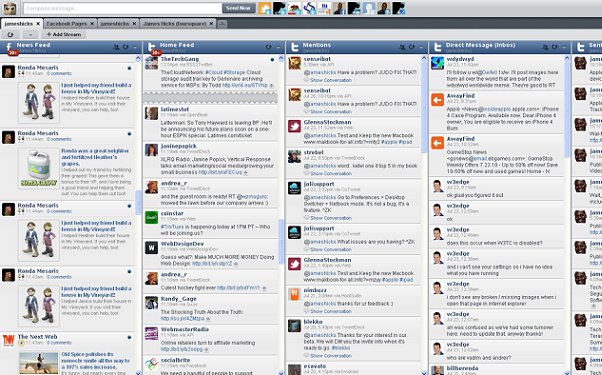Viewport: 602px width, 375px height.
Task: Refresh the Mentions column
Action: (x=411, y=47)
